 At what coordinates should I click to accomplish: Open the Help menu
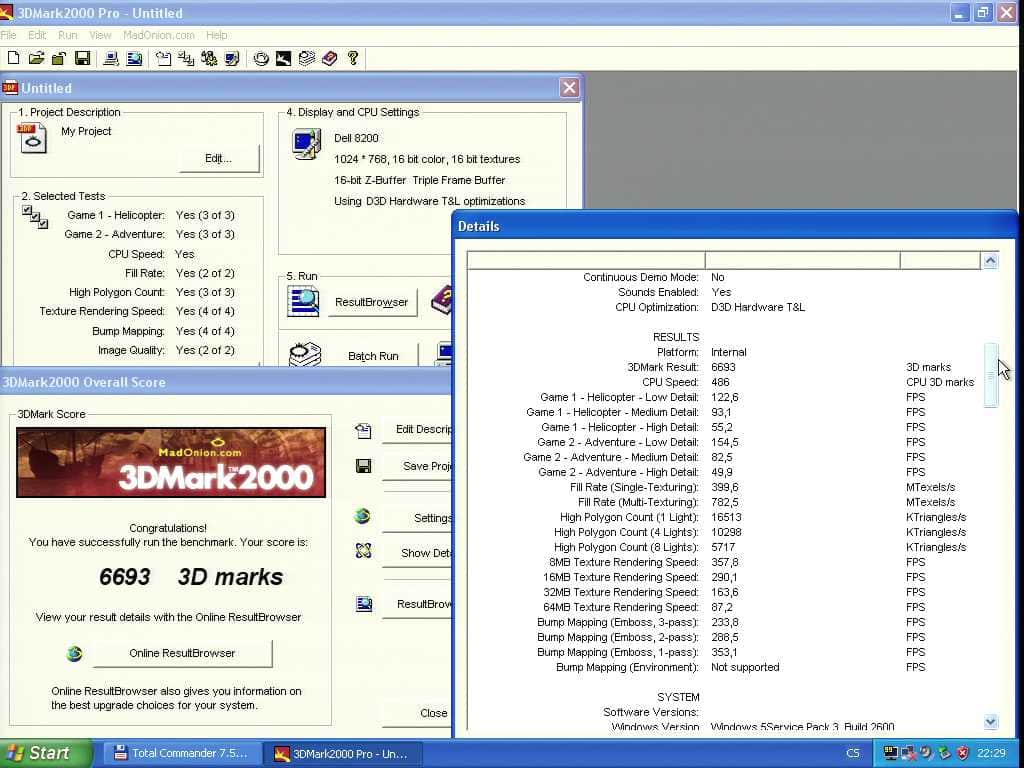pyautogui.click(x=217, y=35)
